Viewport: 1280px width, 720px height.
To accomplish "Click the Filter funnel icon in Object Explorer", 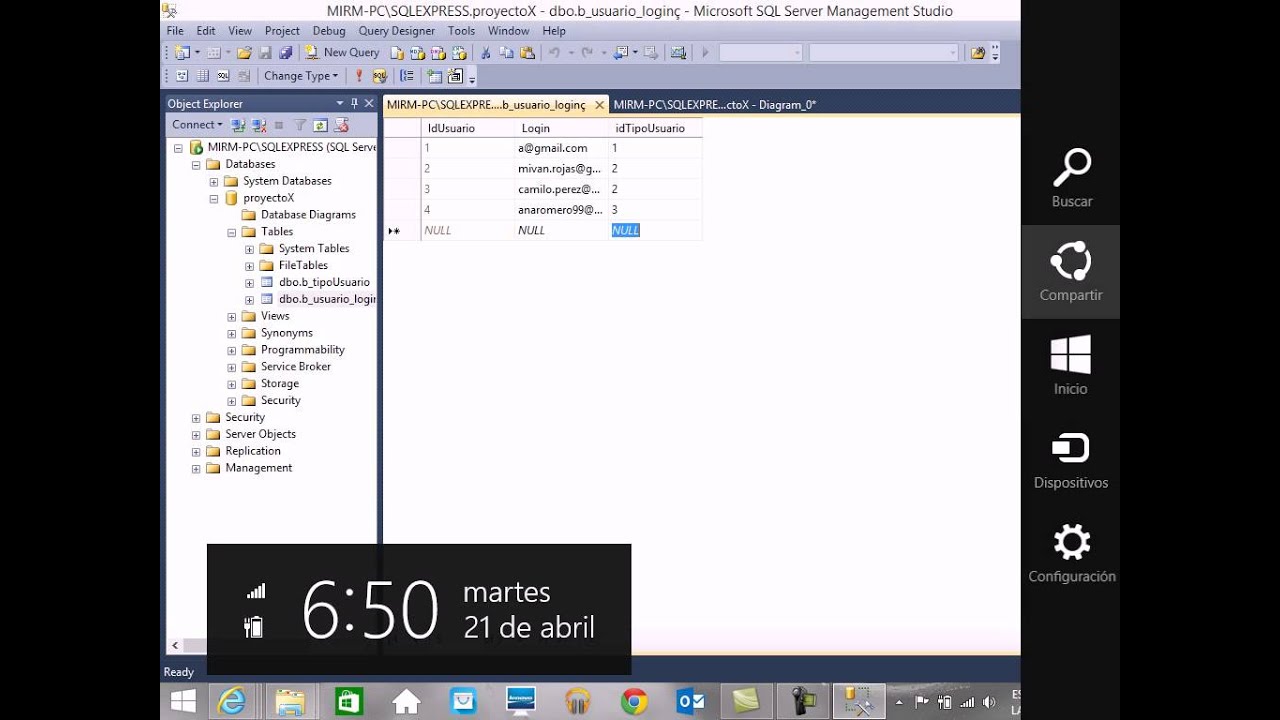I will click(x=299, y=125).
